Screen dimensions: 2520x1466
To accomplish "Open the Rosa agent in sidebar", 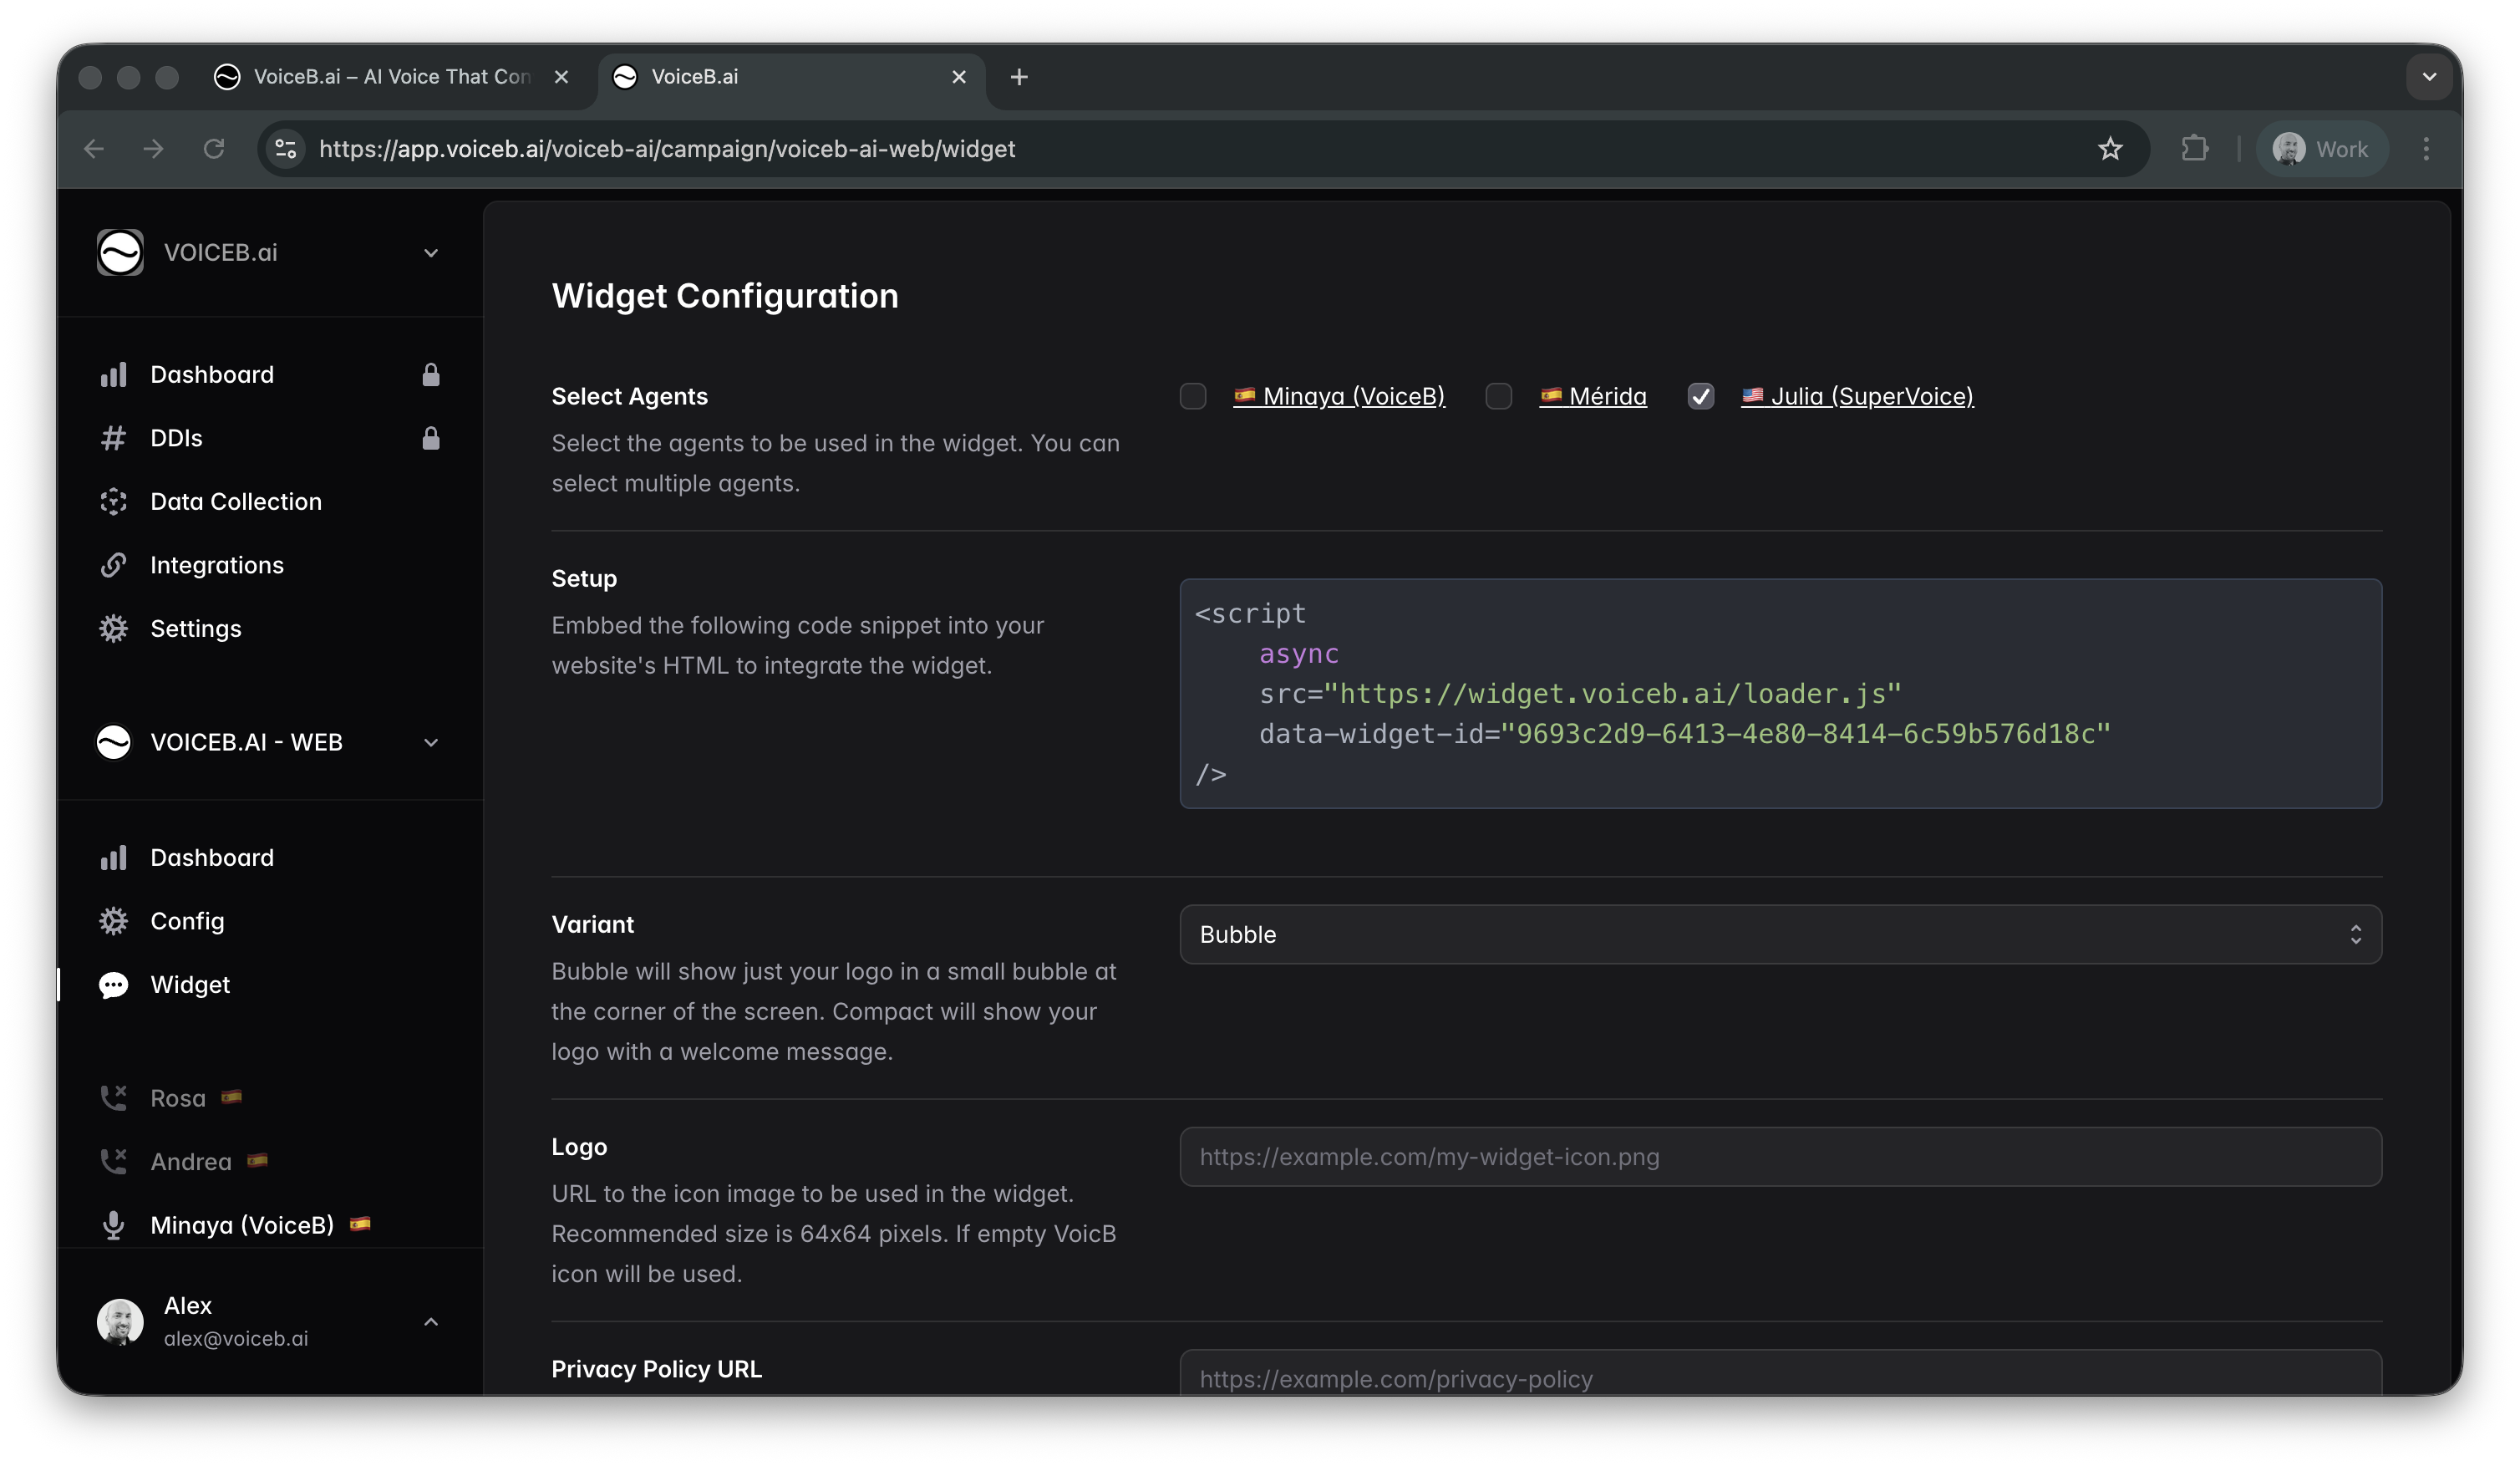I will (178, 1098).
